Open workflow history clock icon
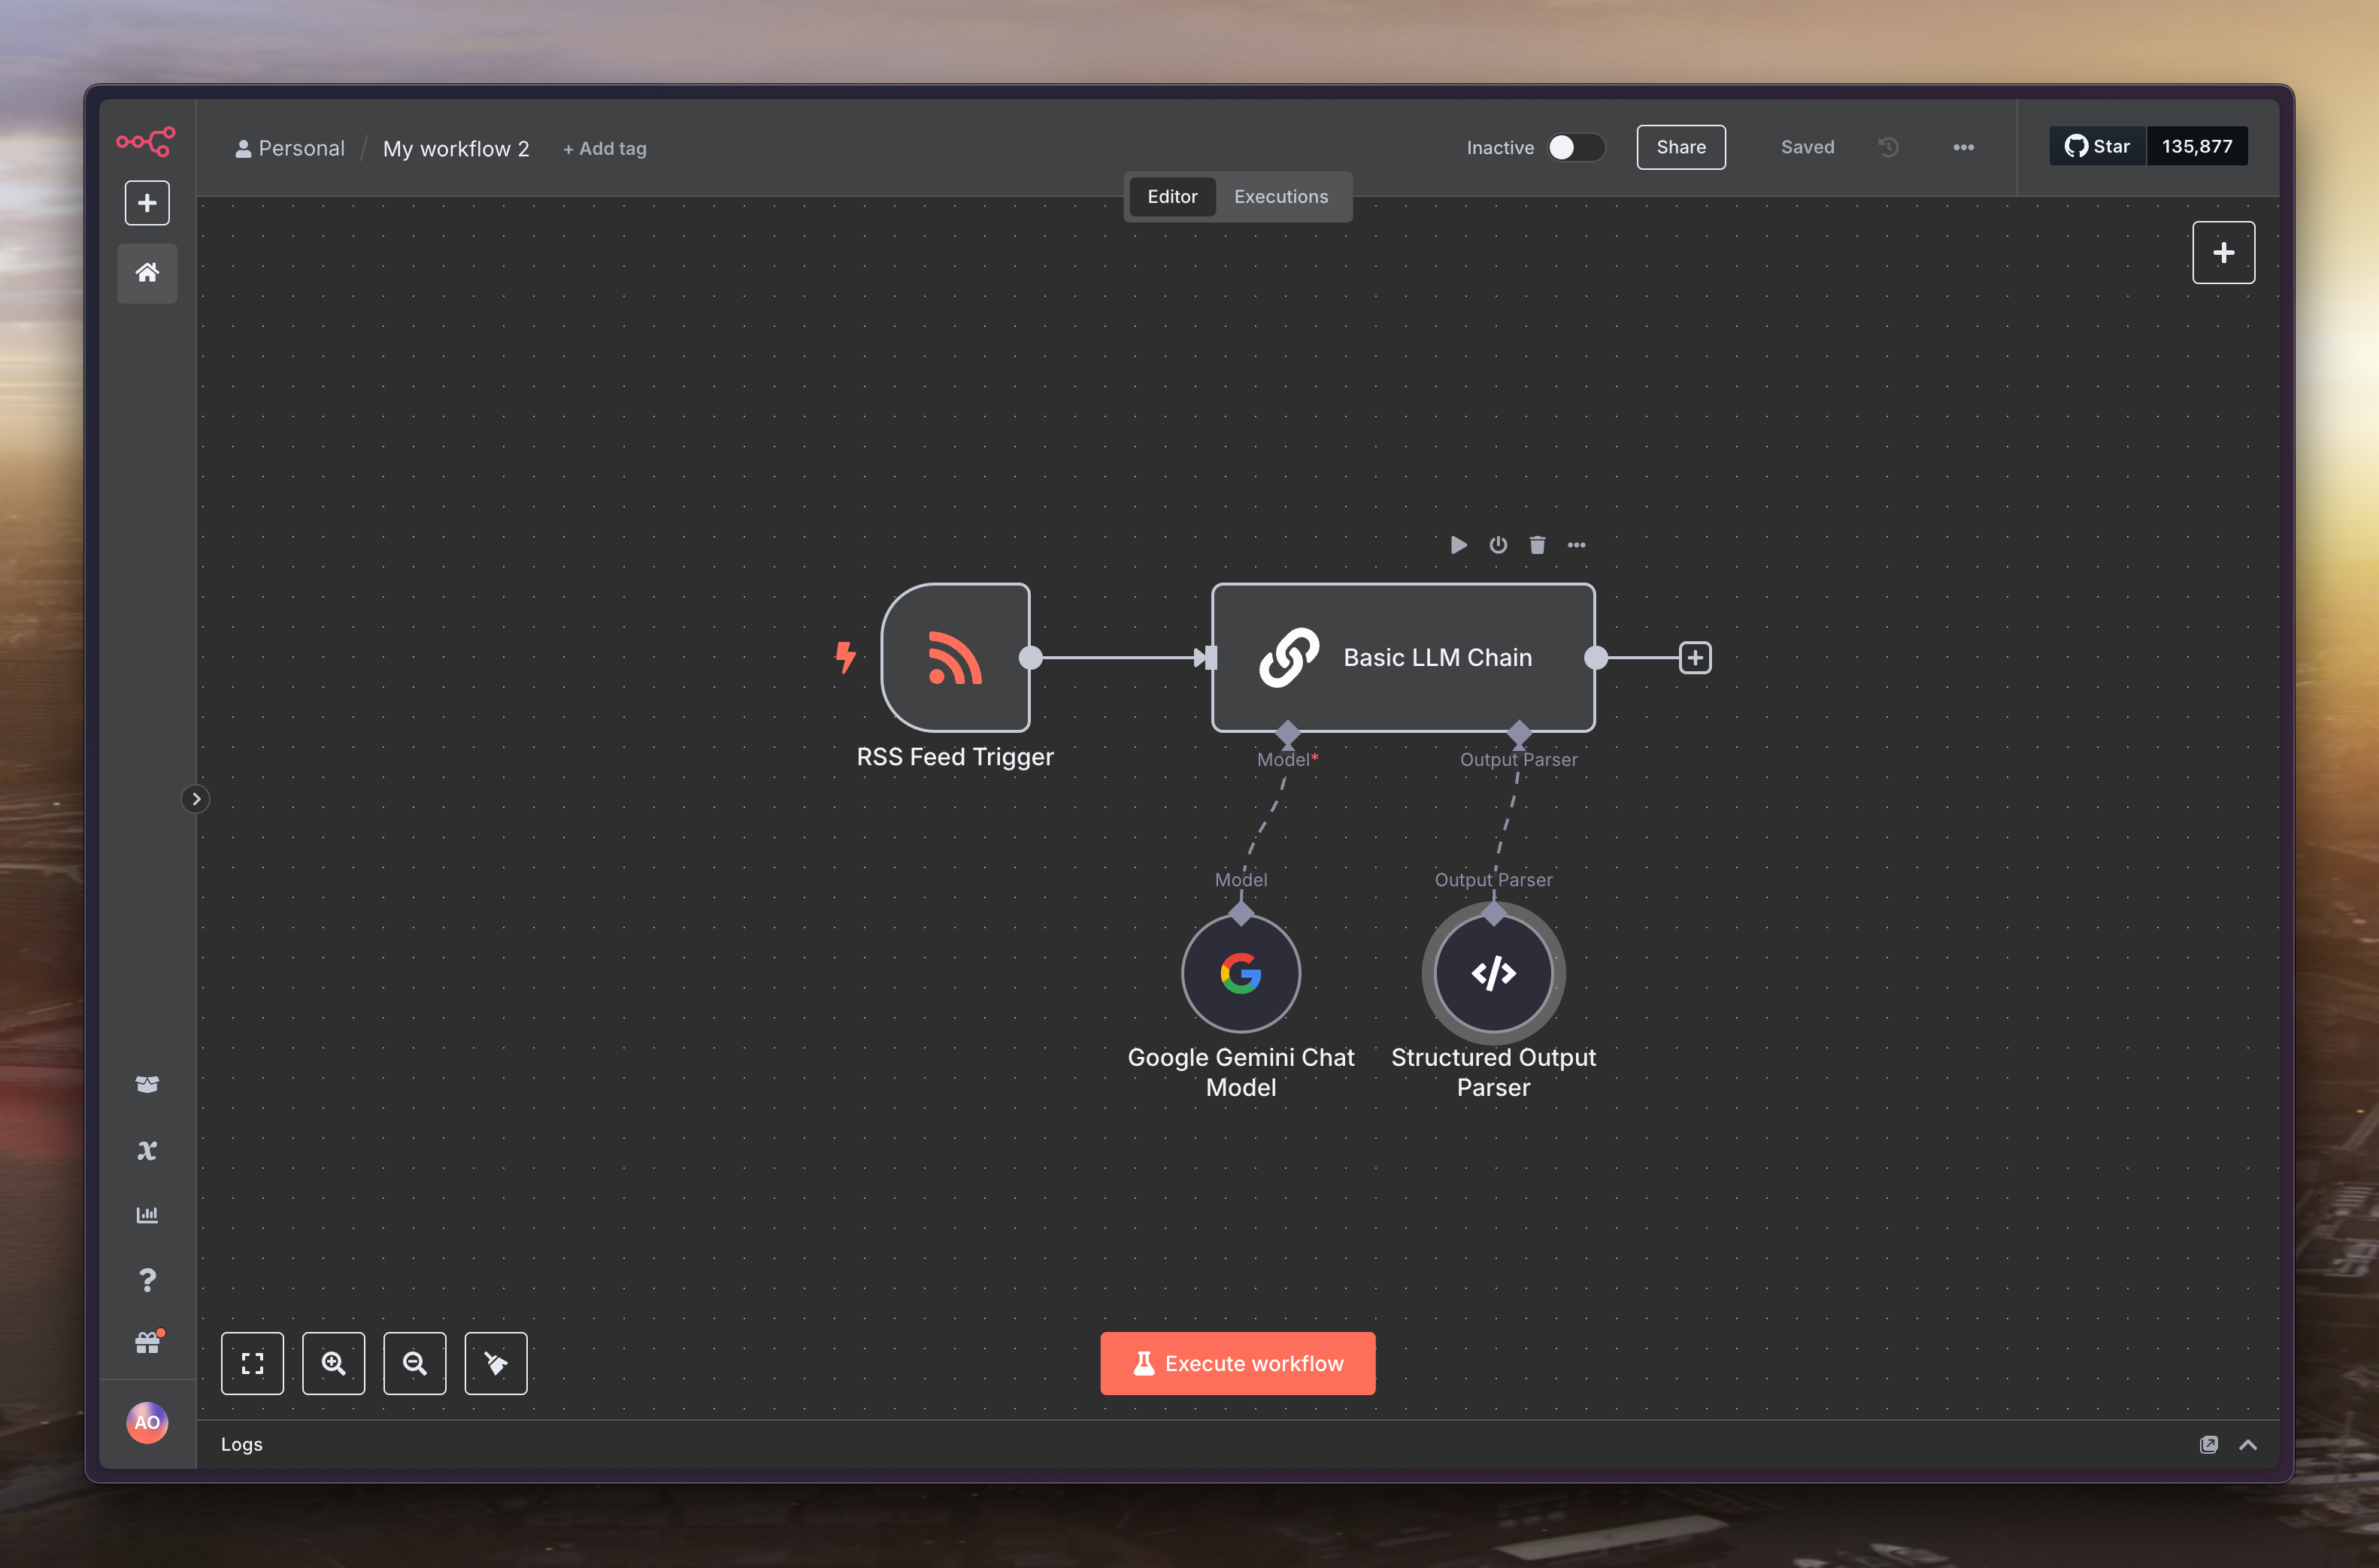This screenshot has height=1568, width=2379. tap(1888, 147)
